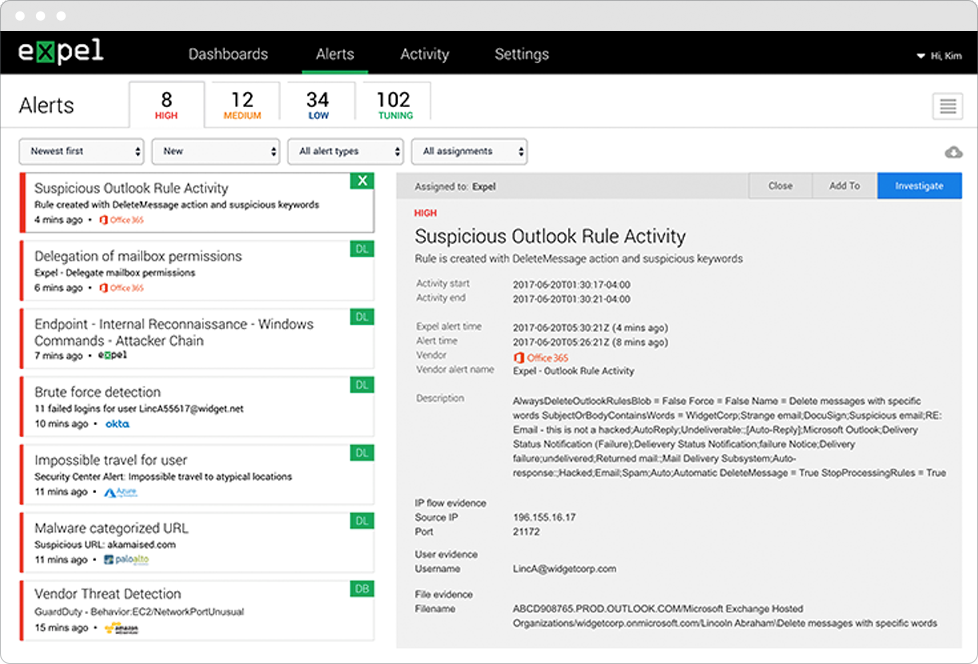Screen dimensions: 978x664
Task: Open the Alerts navigation item
Action: [335, 54]
